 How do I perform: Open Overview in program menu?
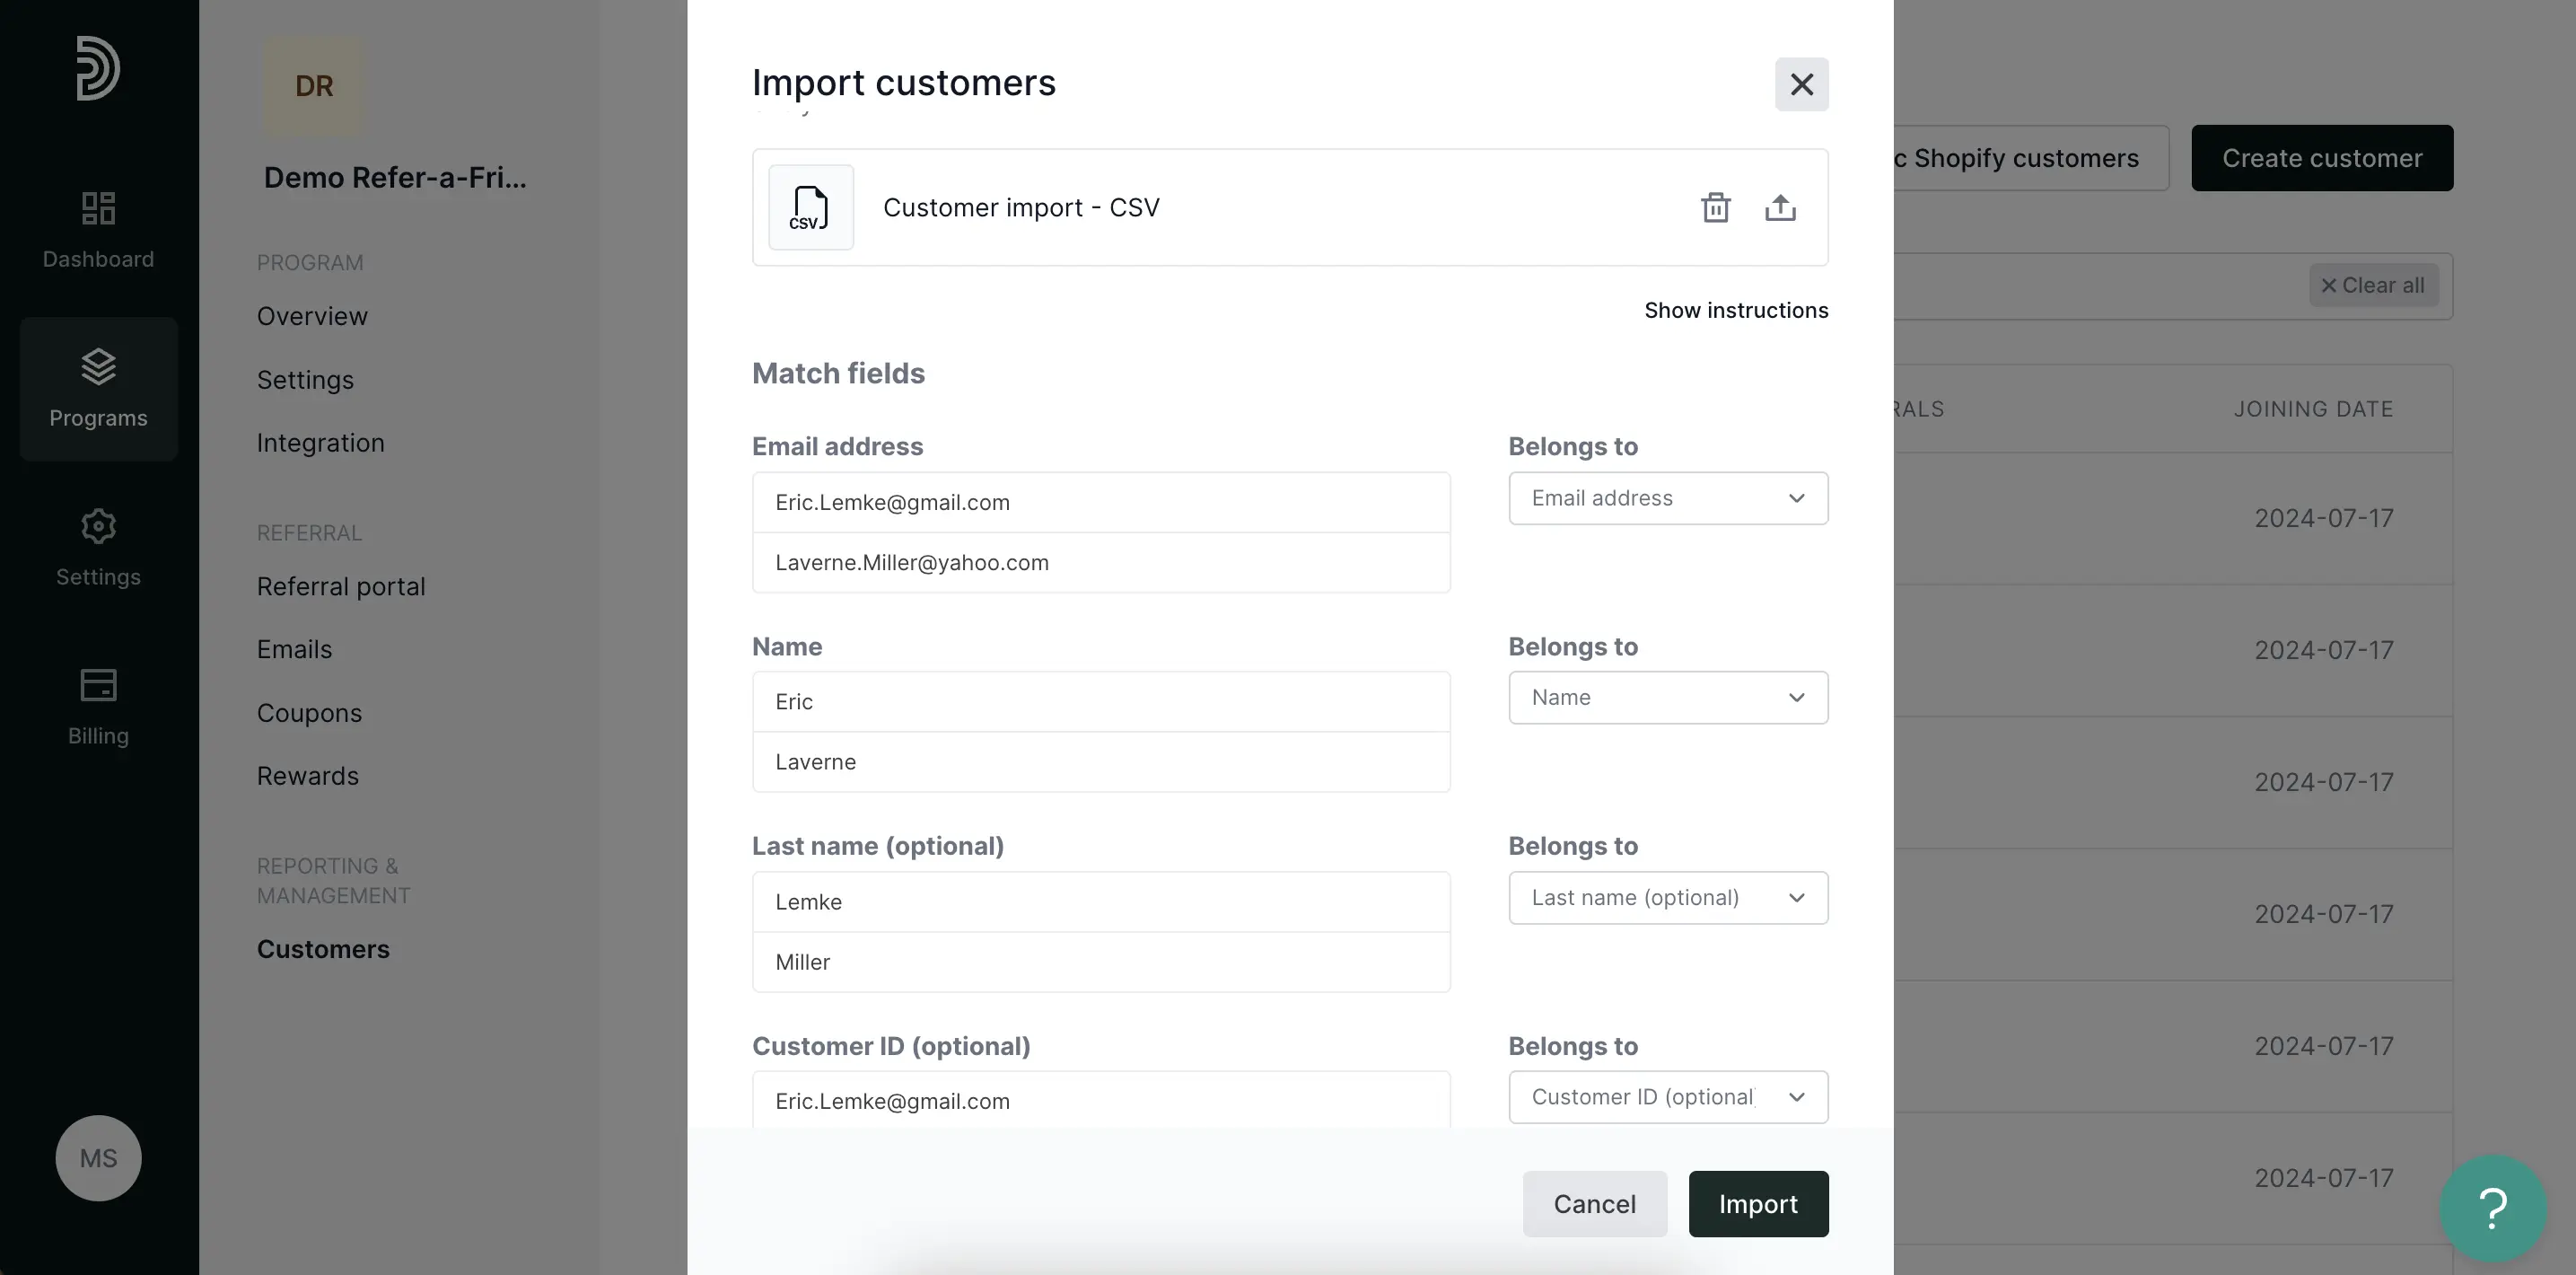click(312, 316)
